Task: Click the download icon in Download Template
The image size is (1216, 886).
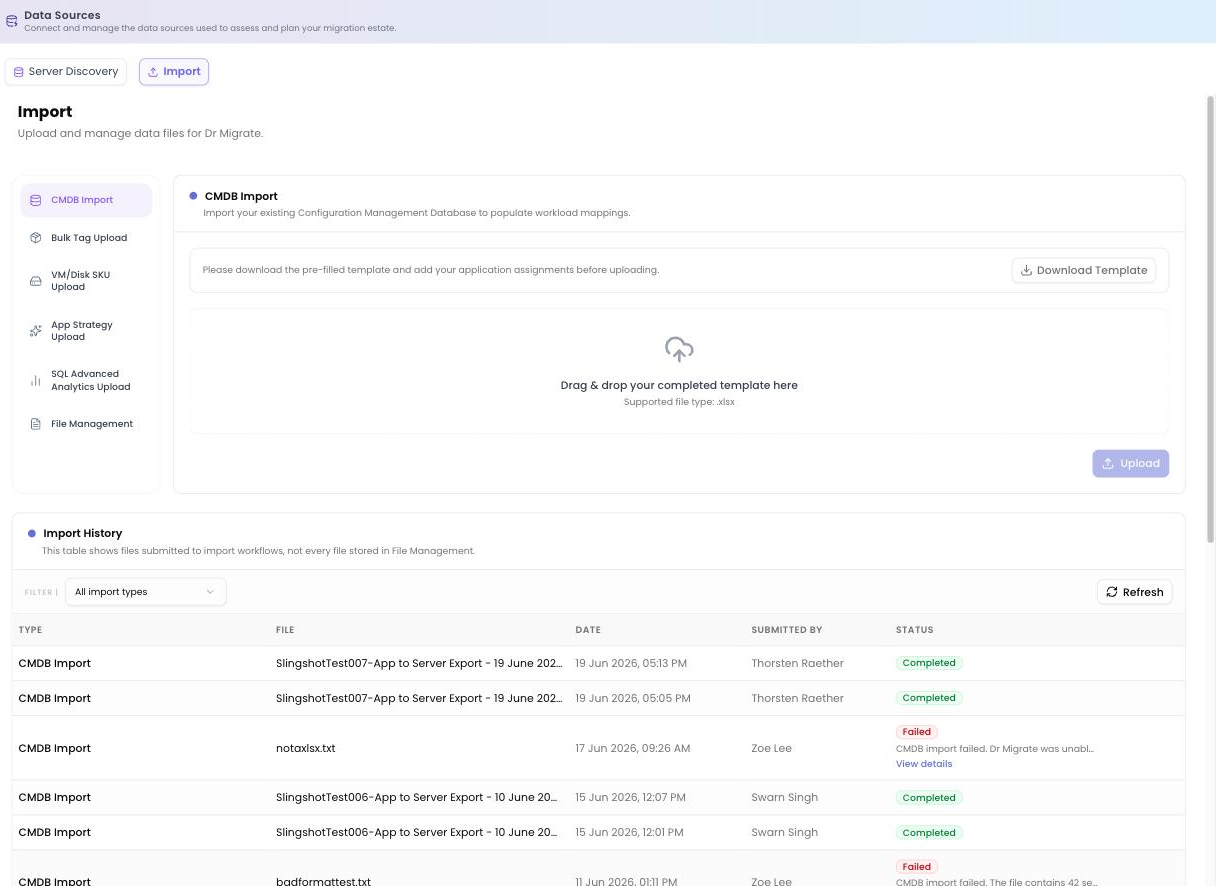Action: (1026, 270)
